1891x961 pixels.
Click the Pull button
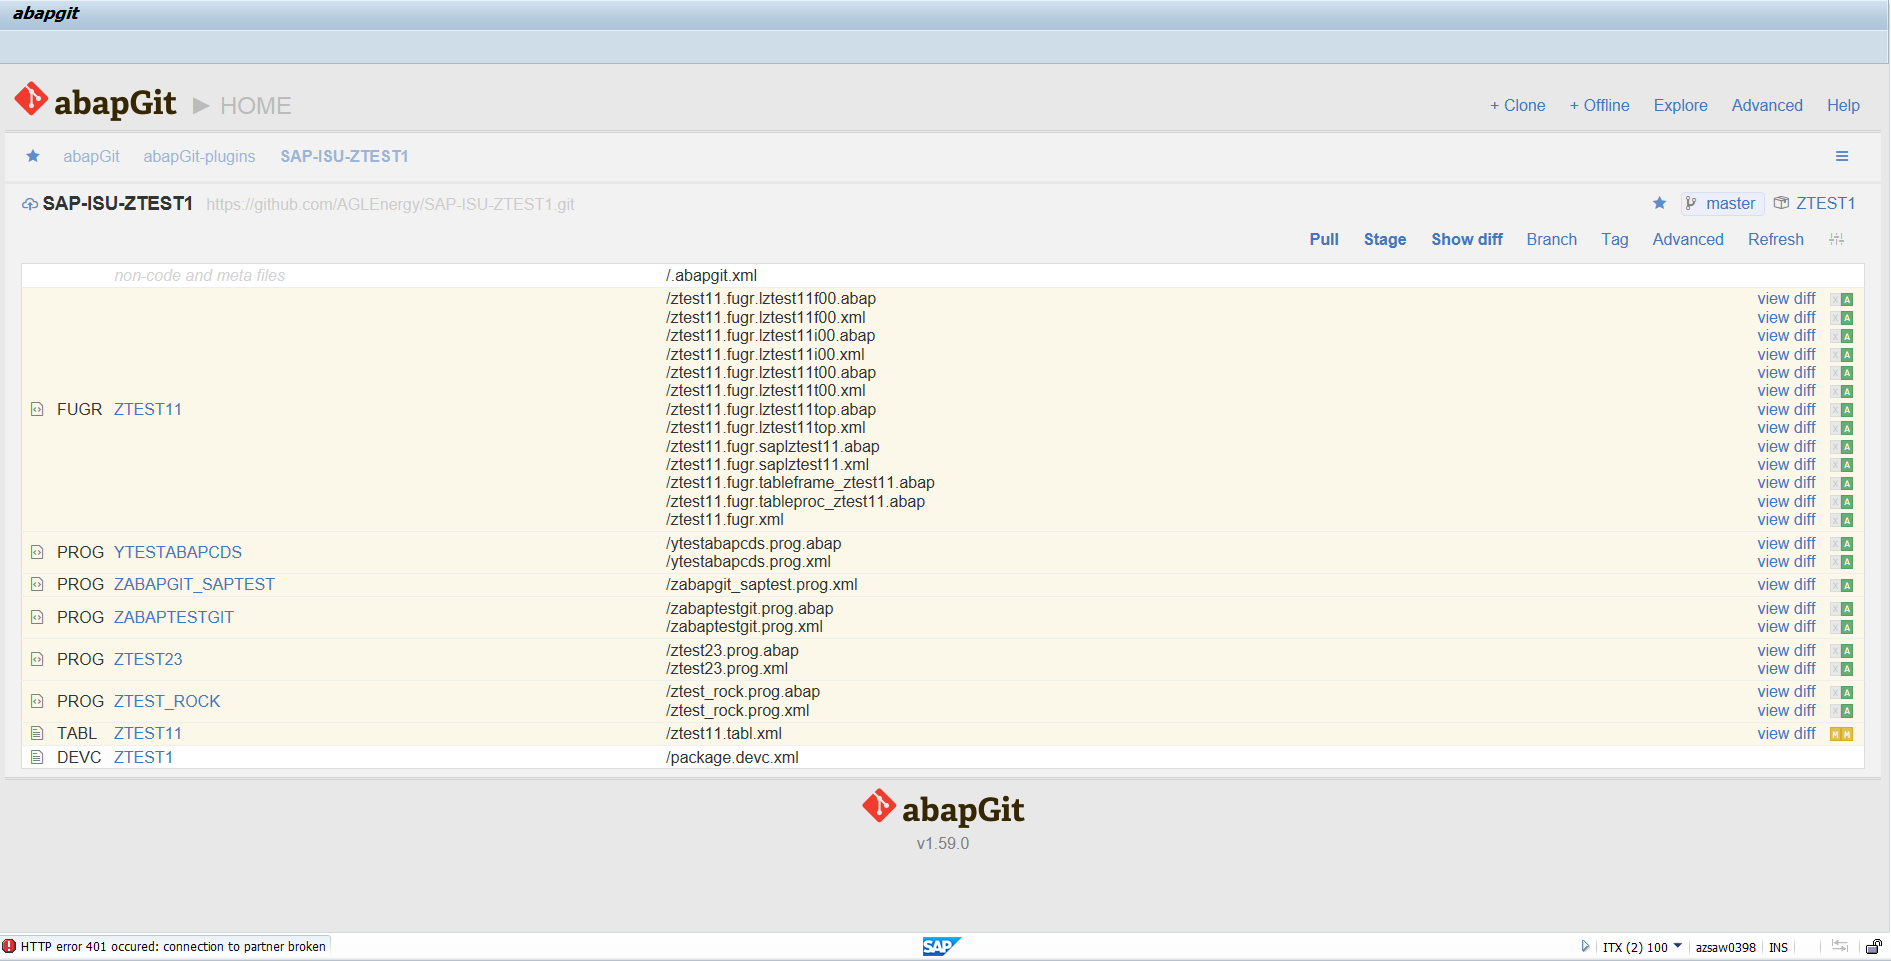point(1324,239)
